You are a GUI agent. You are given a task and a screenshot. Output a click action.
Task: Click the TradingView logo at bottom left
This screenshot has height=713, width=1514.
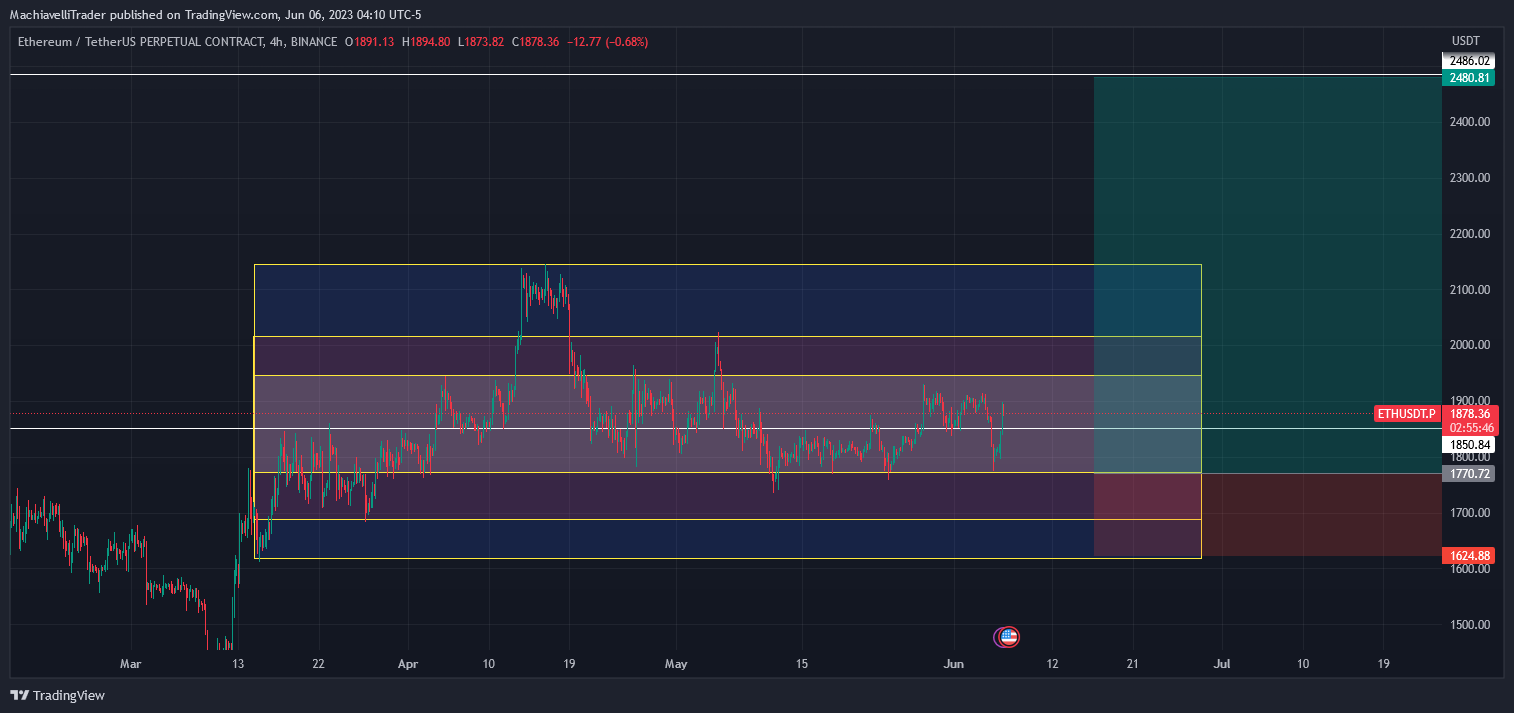coord(57,695)
